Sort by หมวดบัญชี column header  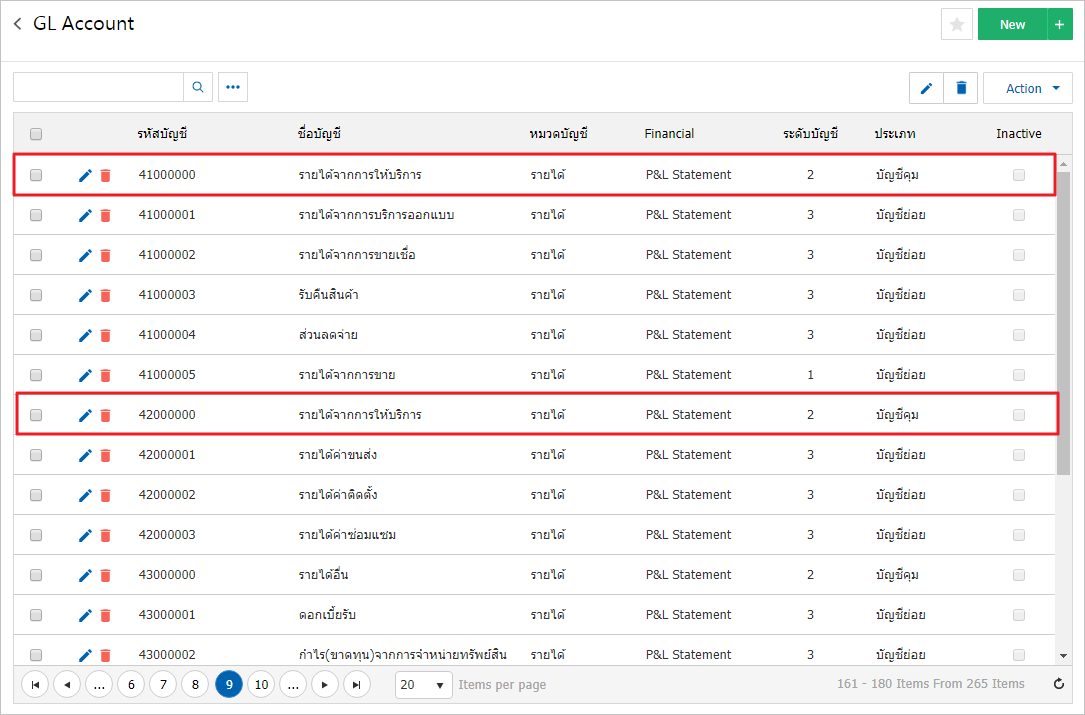coord(558,134)
